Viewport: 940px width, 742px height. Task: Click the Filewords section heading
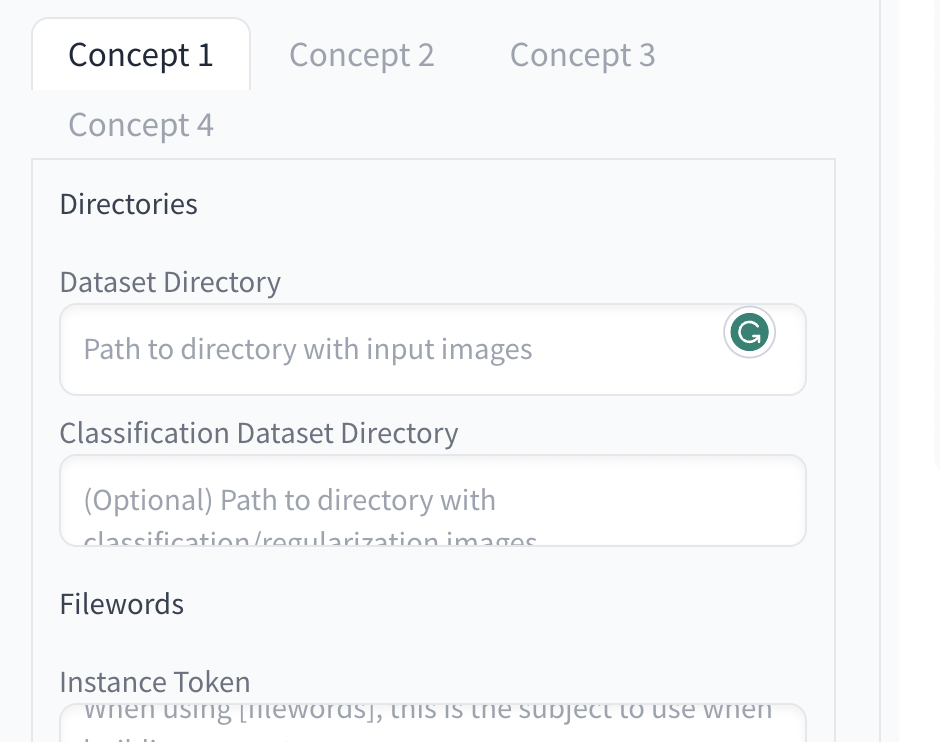[122, 604]
